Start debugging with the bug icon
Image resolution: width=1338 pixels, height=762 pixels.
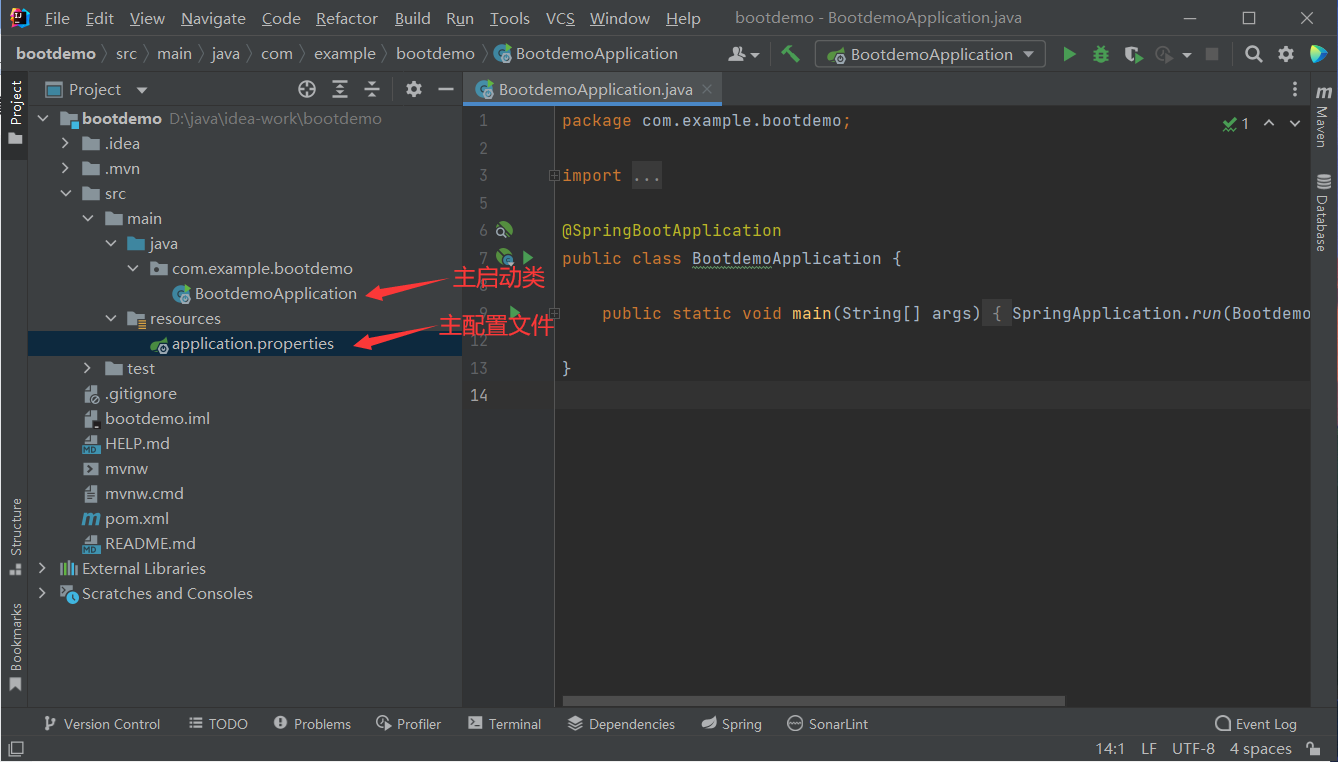(1101, 55)
